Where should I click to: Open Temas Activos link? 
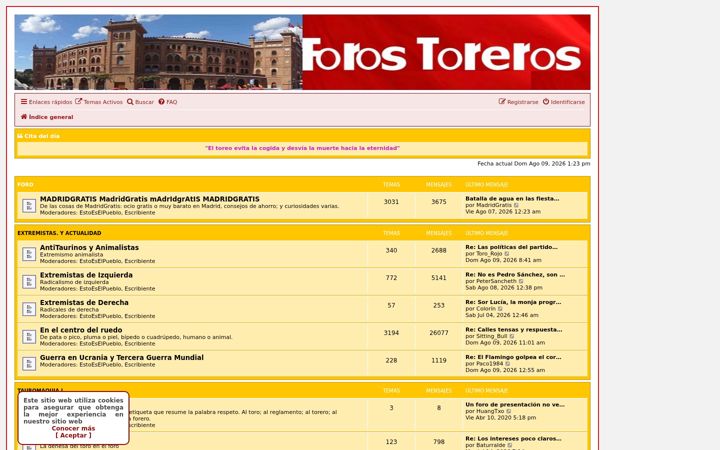(99, 102)
